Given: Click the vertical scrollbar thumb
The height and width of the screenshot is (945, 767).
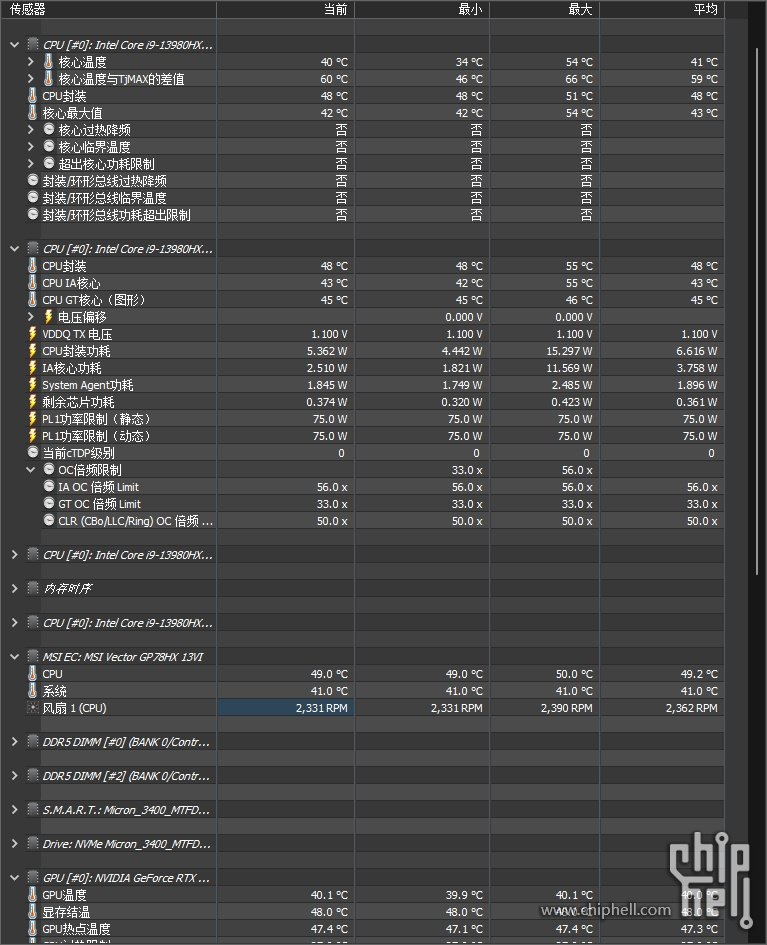Looking at the screenshot, I should coord(757,310).
